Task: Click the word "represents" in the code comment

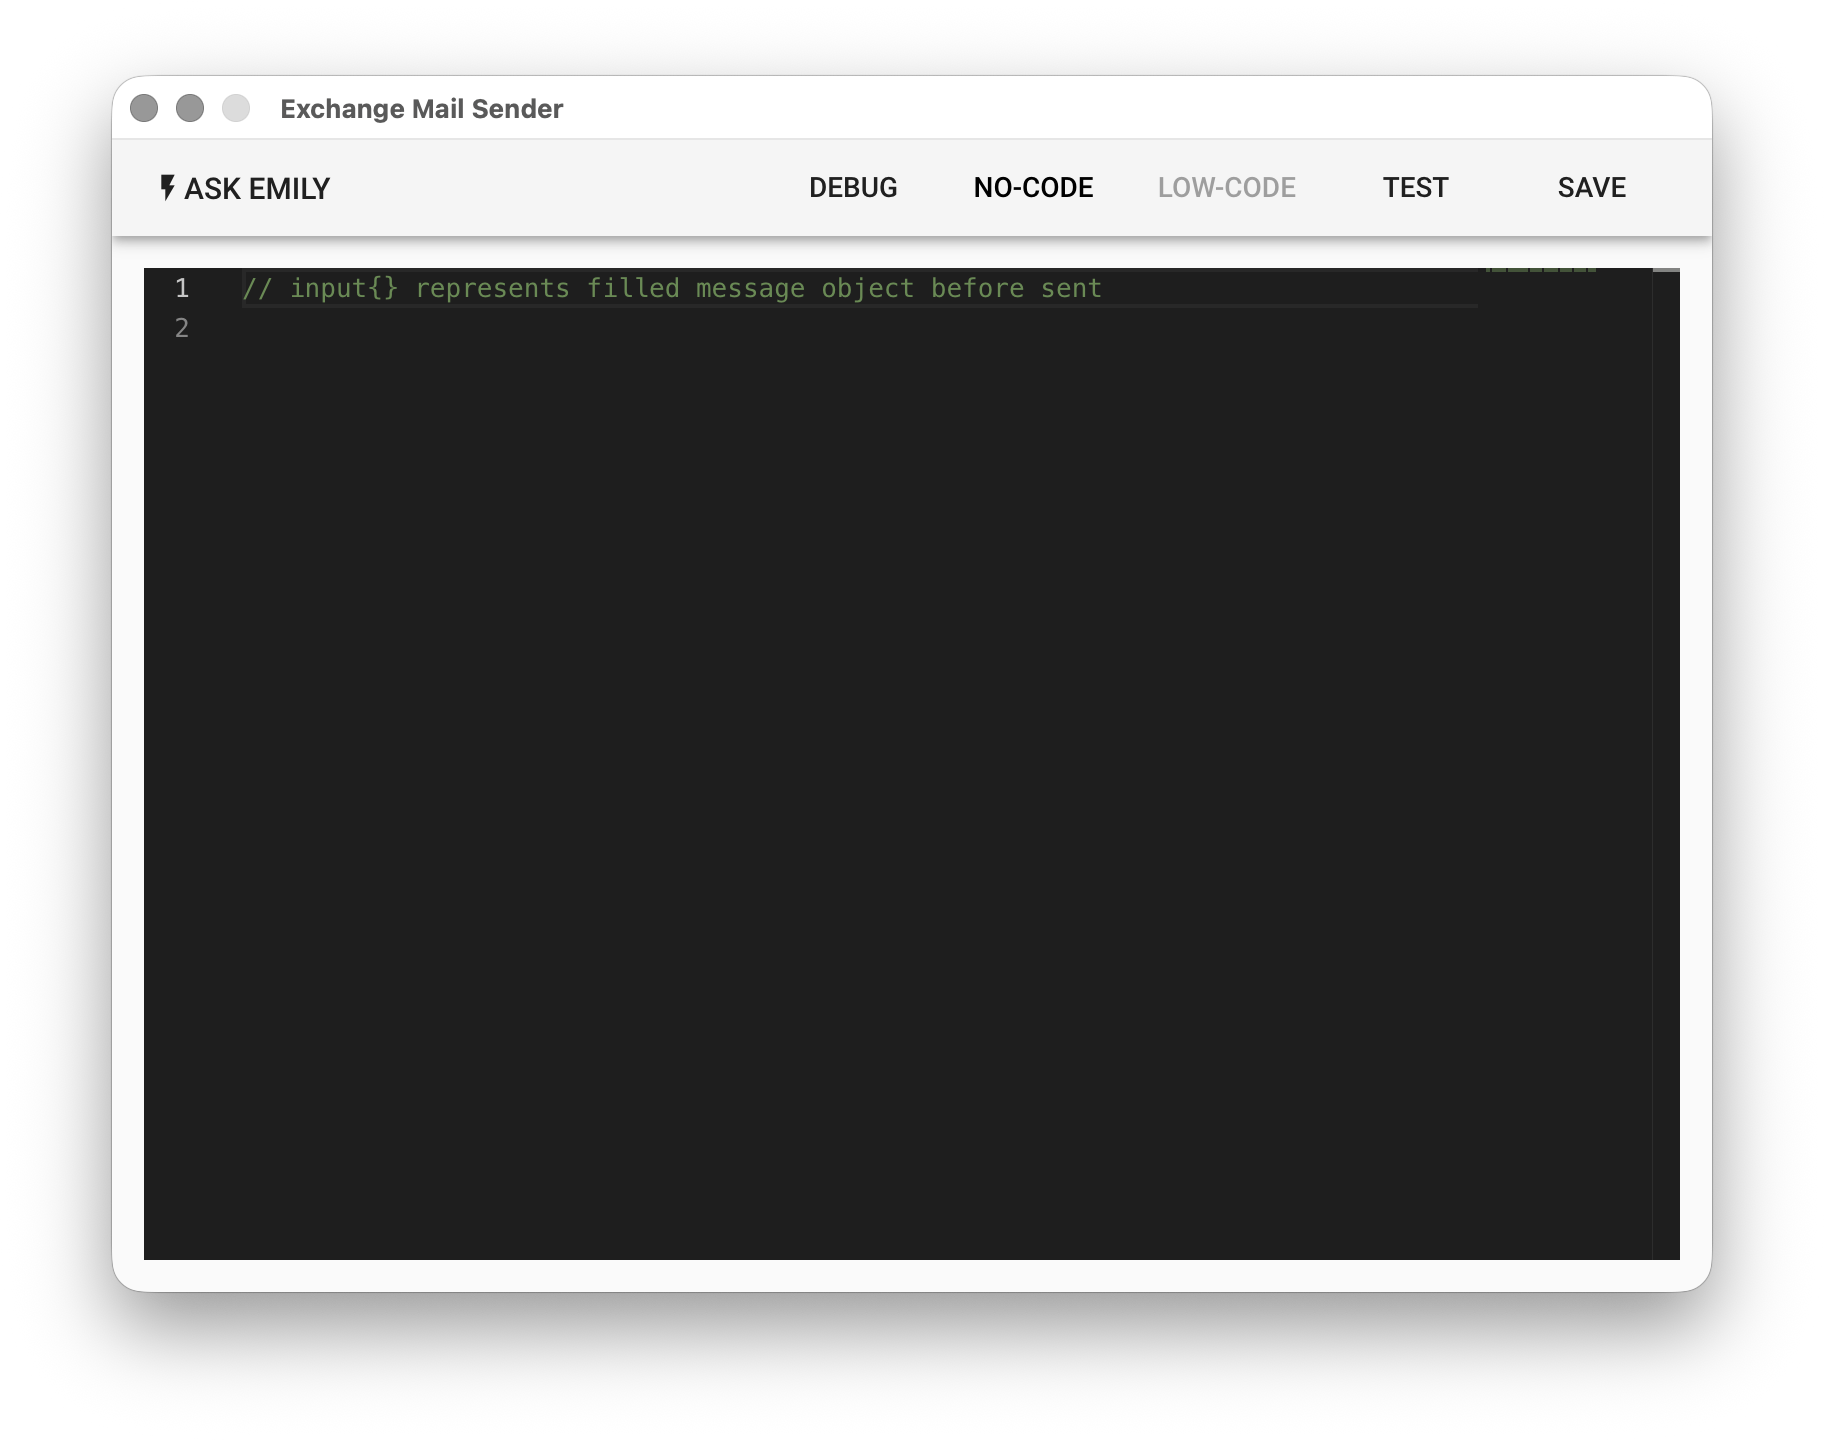Action: click(x=492, y=289)
